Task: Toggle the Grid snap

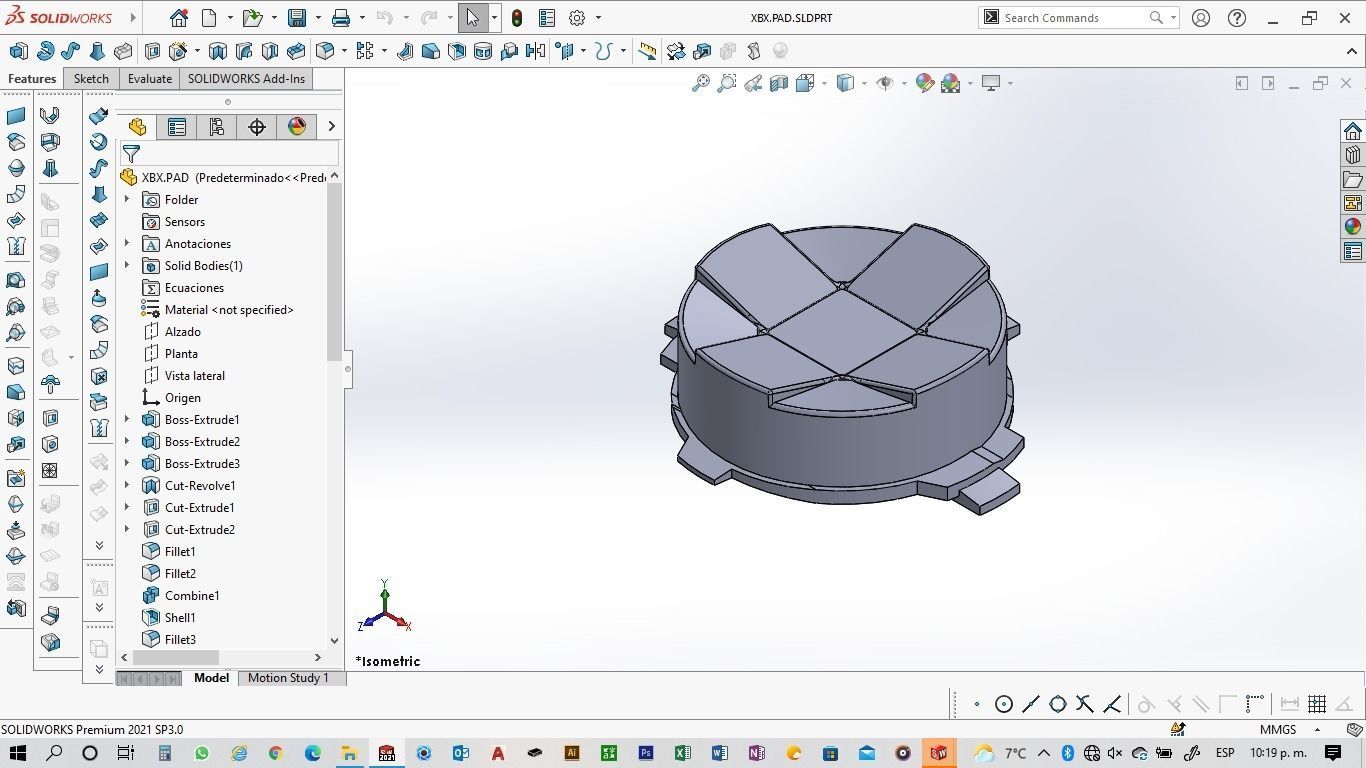Action: click(1317, 704)
